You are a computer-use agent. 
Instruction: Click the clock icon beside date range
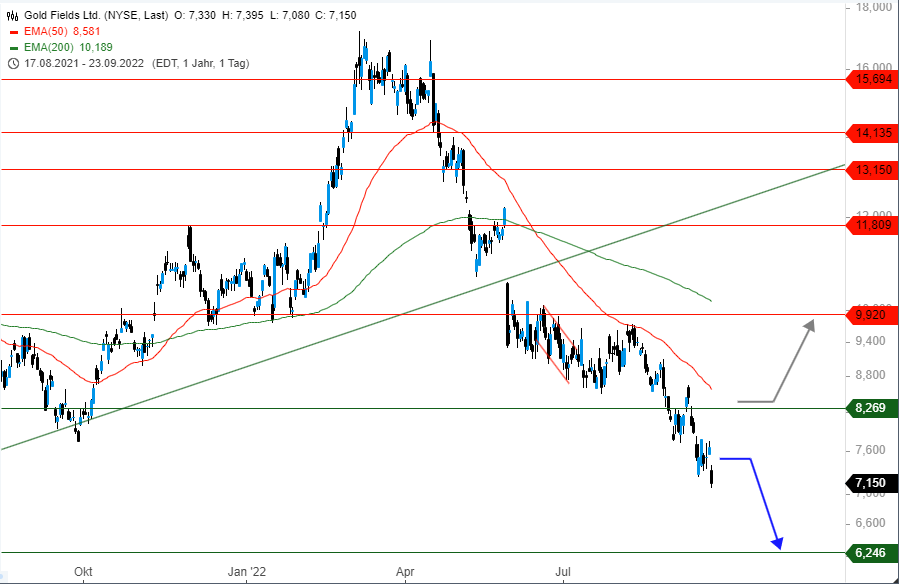pos(12,64)
